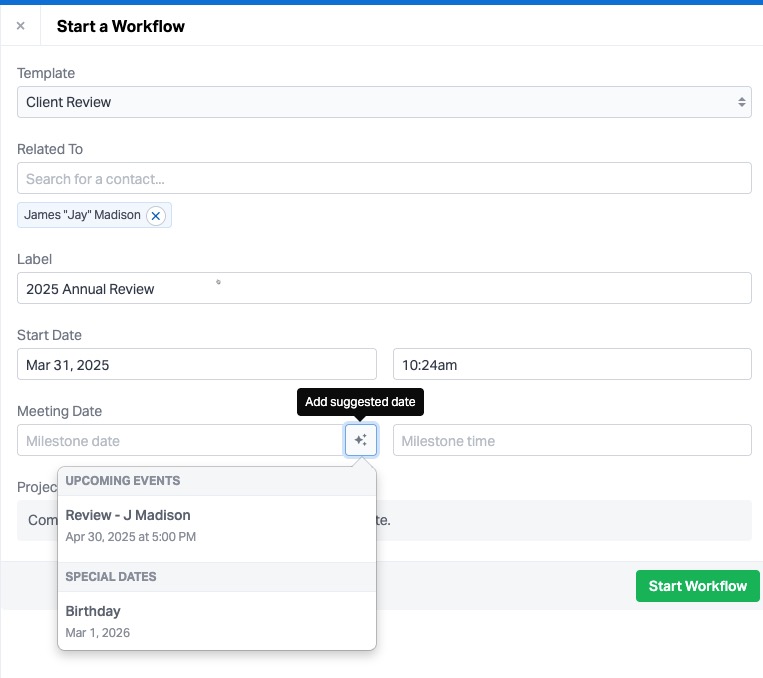Remove the James "Jay" Madison contact tag

(x=155, y=215)
